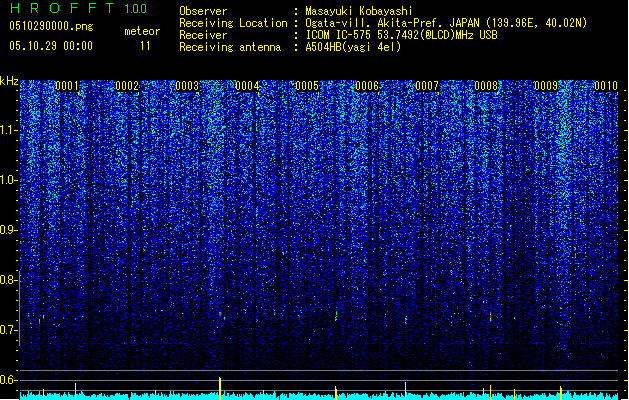Select Ogata-vill. Akita-Pref. JAPAN location text
629x400 pixels.
point(446,23)
